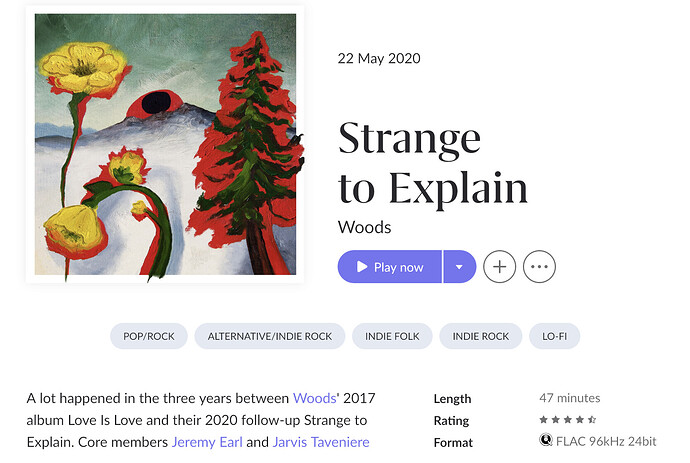Screen dimensions: 690x463
Task: Click the Strange to Explain album cover
Action: click(165, 144)
